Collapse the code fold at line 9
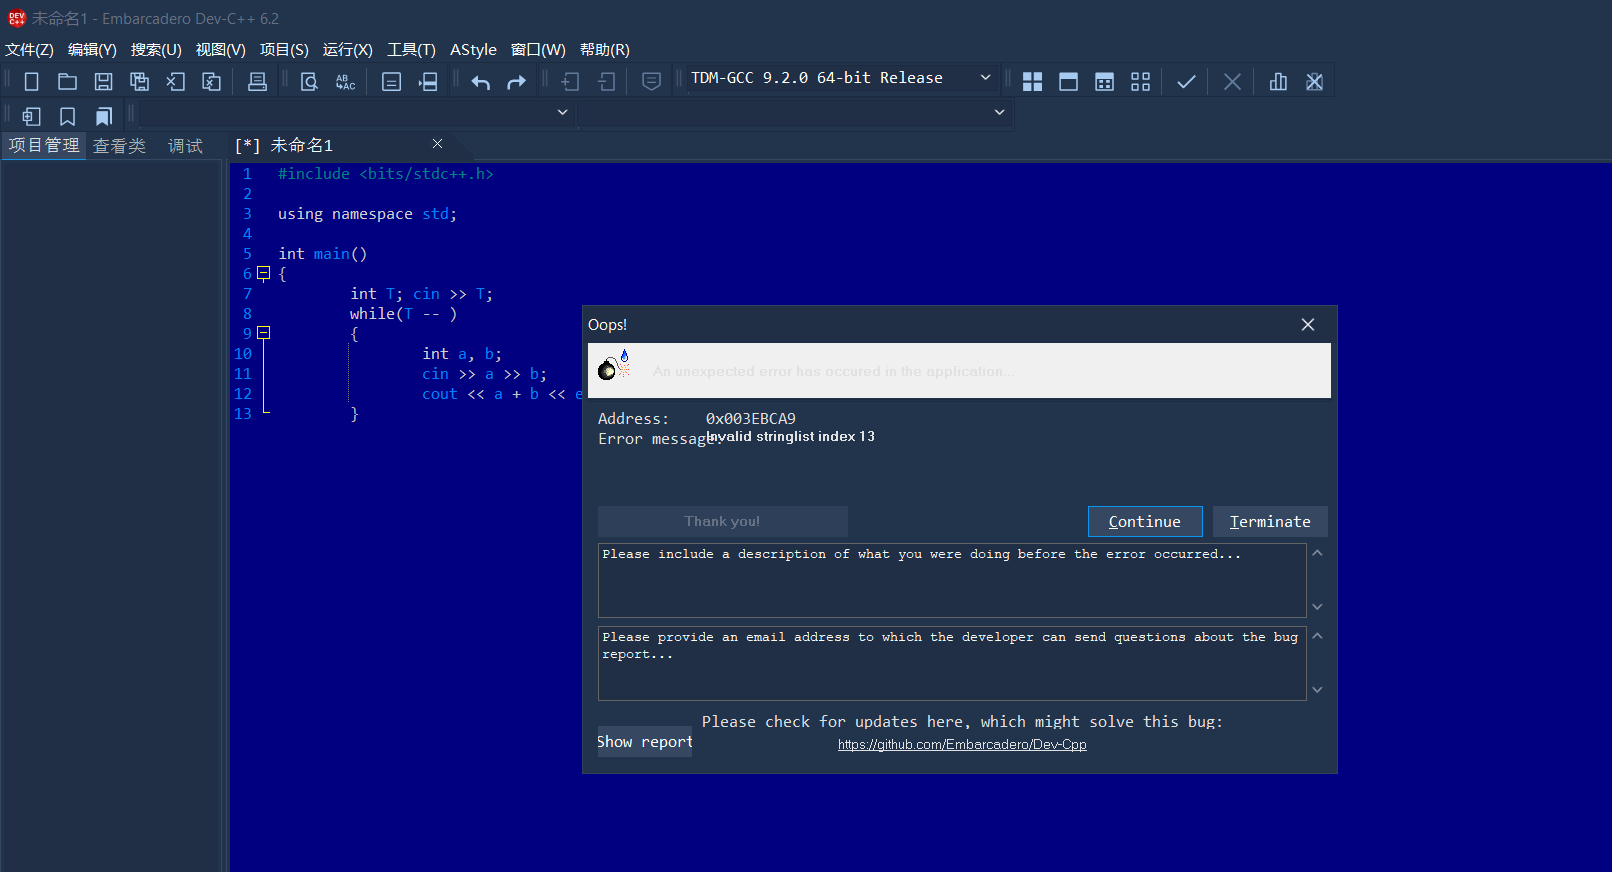Viewport: 1612px width, 872px height. coord(264,333)
